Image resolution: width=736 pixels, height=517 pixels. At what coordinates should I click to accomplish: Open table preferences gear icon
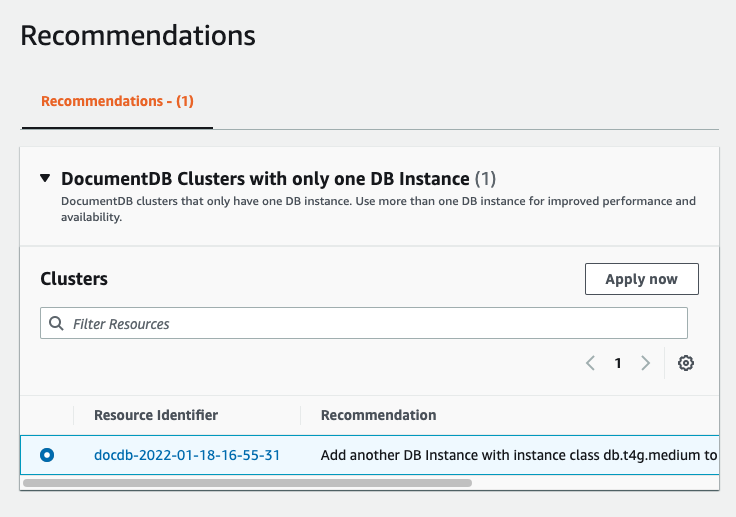686,363
